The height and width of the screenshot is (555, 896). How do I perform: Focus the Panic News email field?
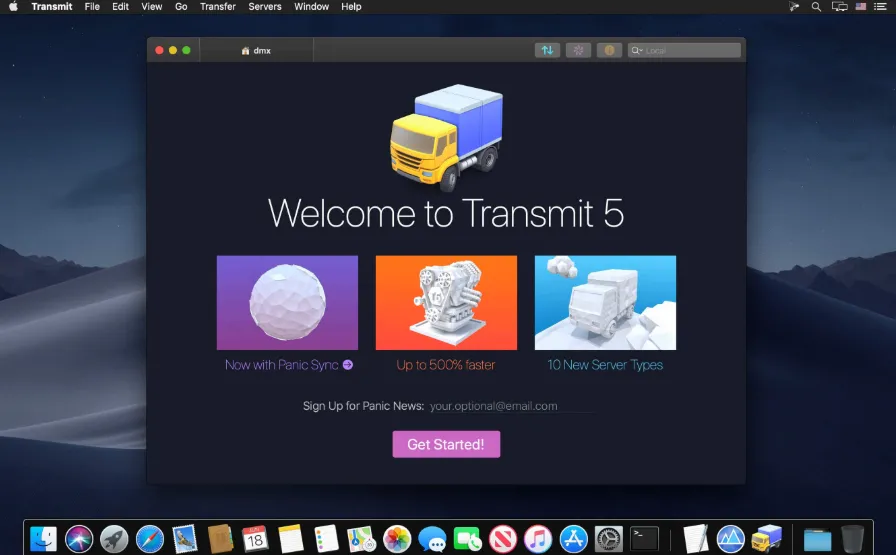point(511,406)
